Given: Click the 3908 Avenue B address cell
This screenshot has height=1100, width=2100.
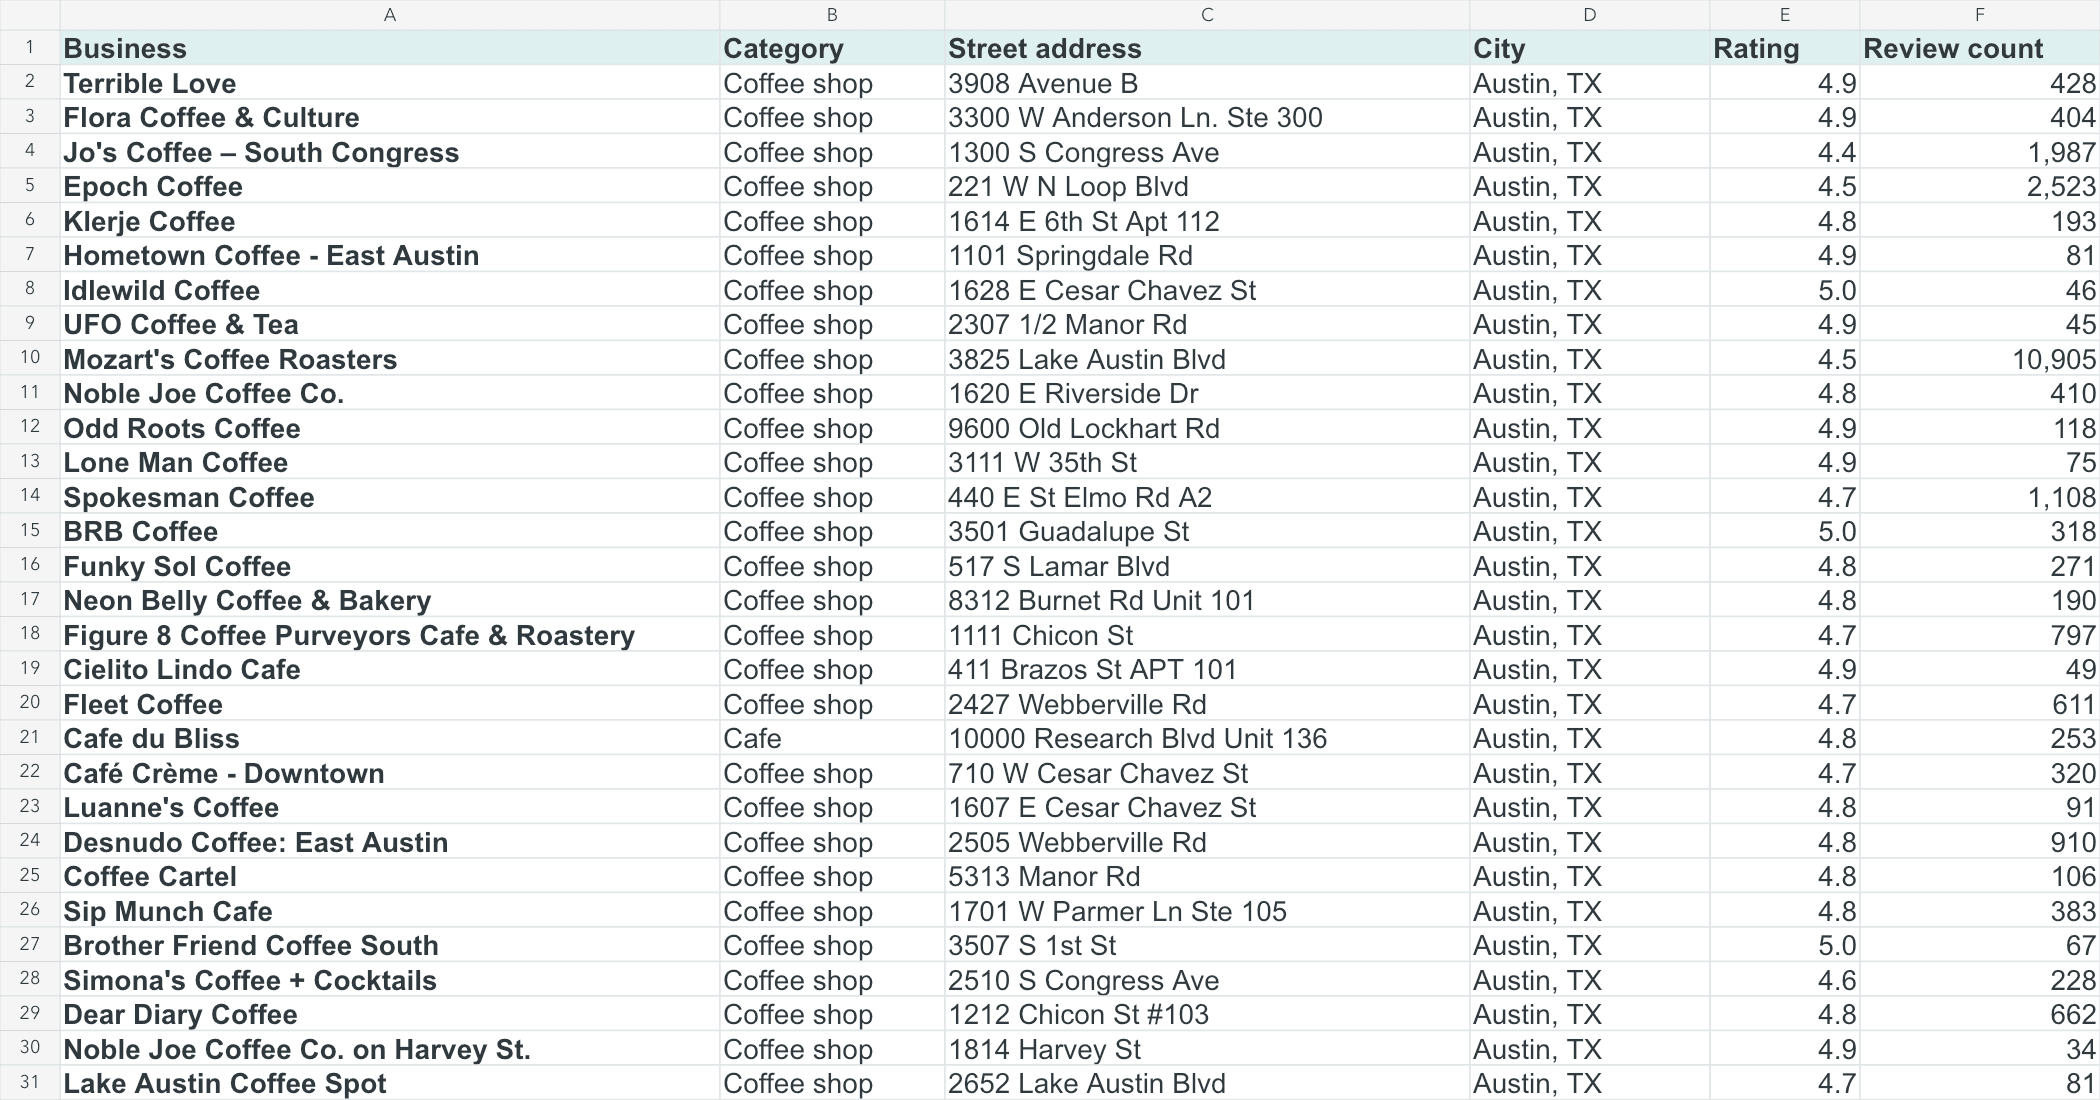Looking at the screenshot, I should tap(1207, 83).
